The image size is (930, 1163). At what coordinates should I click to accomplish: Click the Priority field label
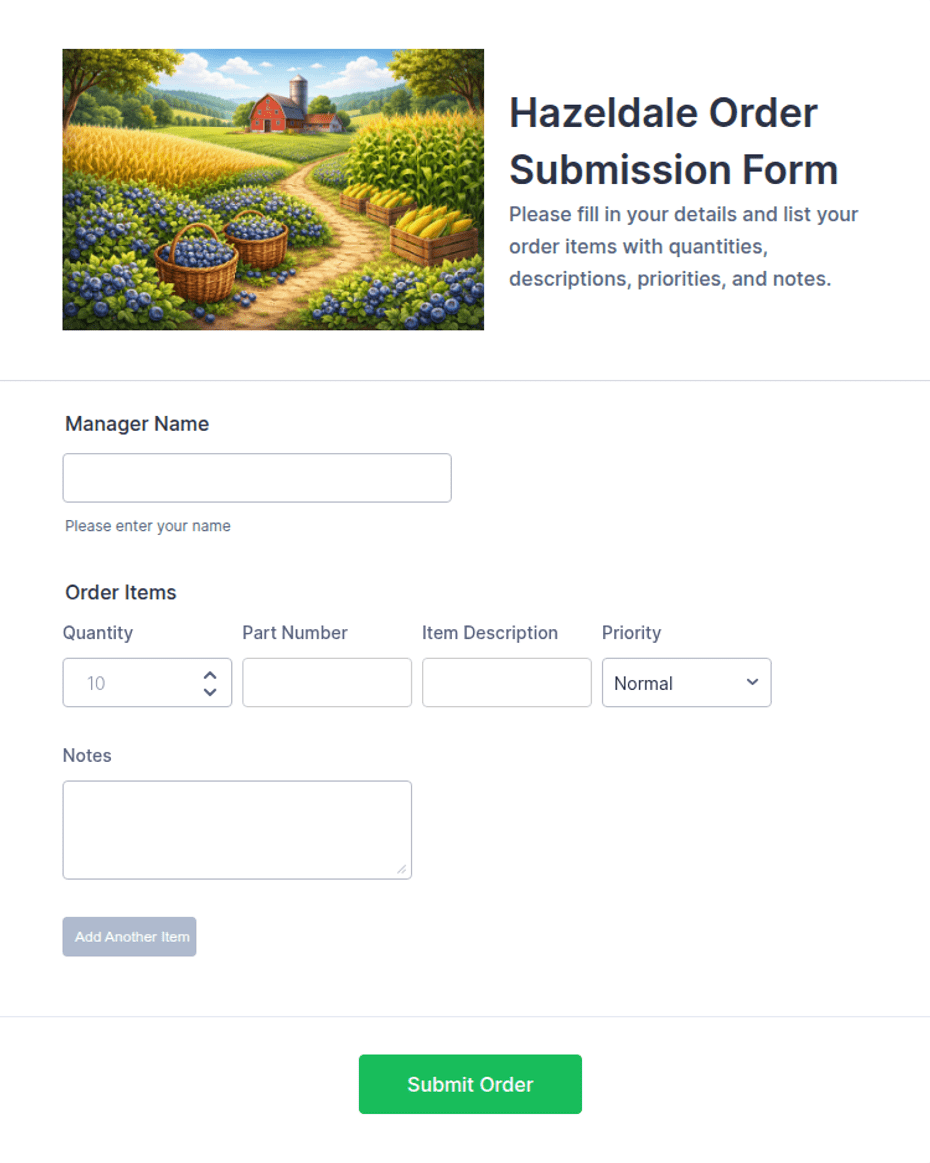coord(631,633)
